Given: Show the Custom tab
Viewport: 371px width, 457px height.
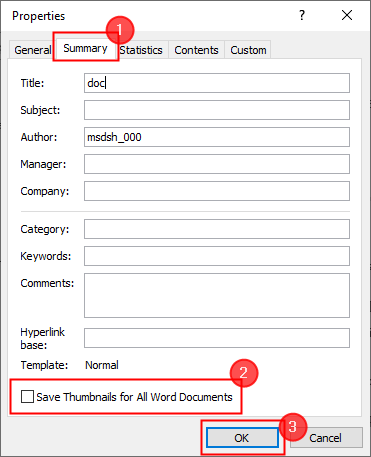Looking at the screenshot, I should (248, 50).
